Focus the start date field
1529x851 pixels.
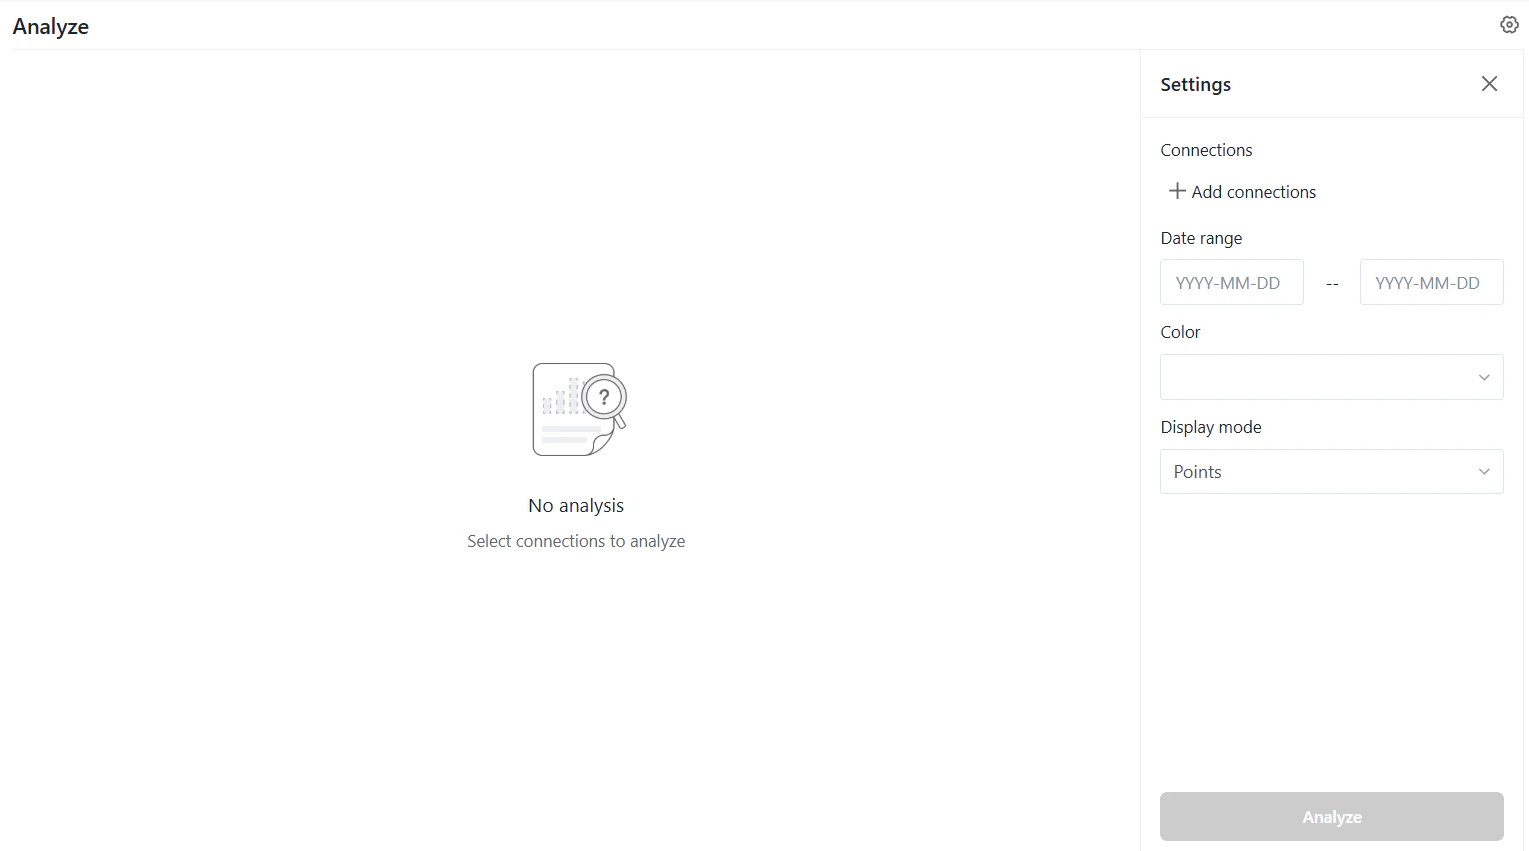pyautogui.click(x=1232, y=282)
